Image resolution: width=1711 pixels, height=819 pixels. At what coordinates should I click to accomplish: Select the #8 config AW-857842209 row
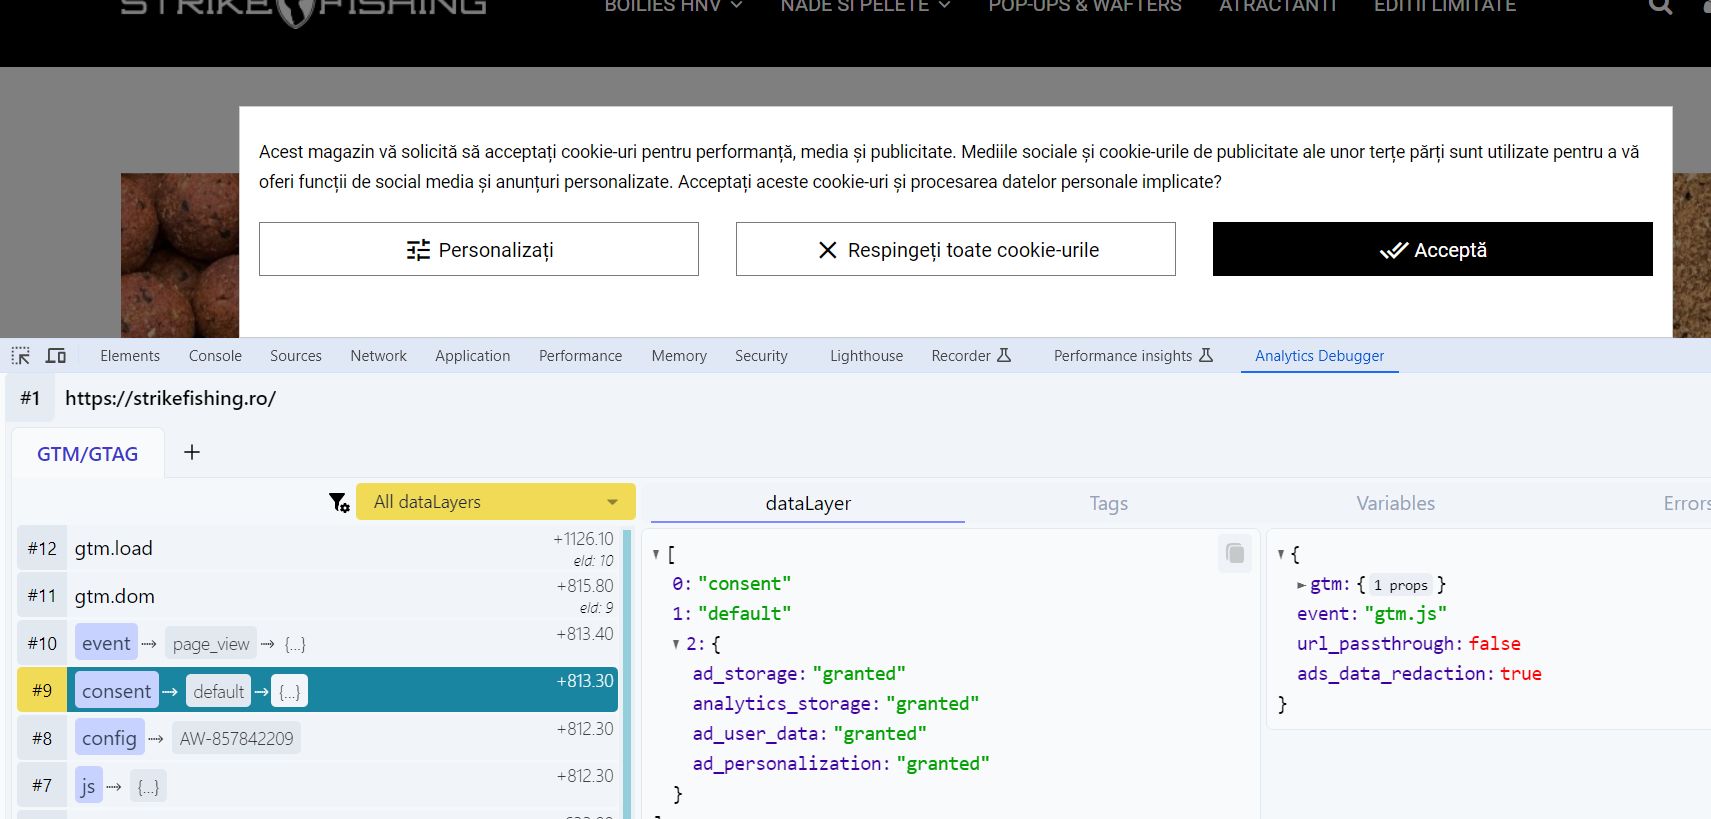(x=318, y=738)
